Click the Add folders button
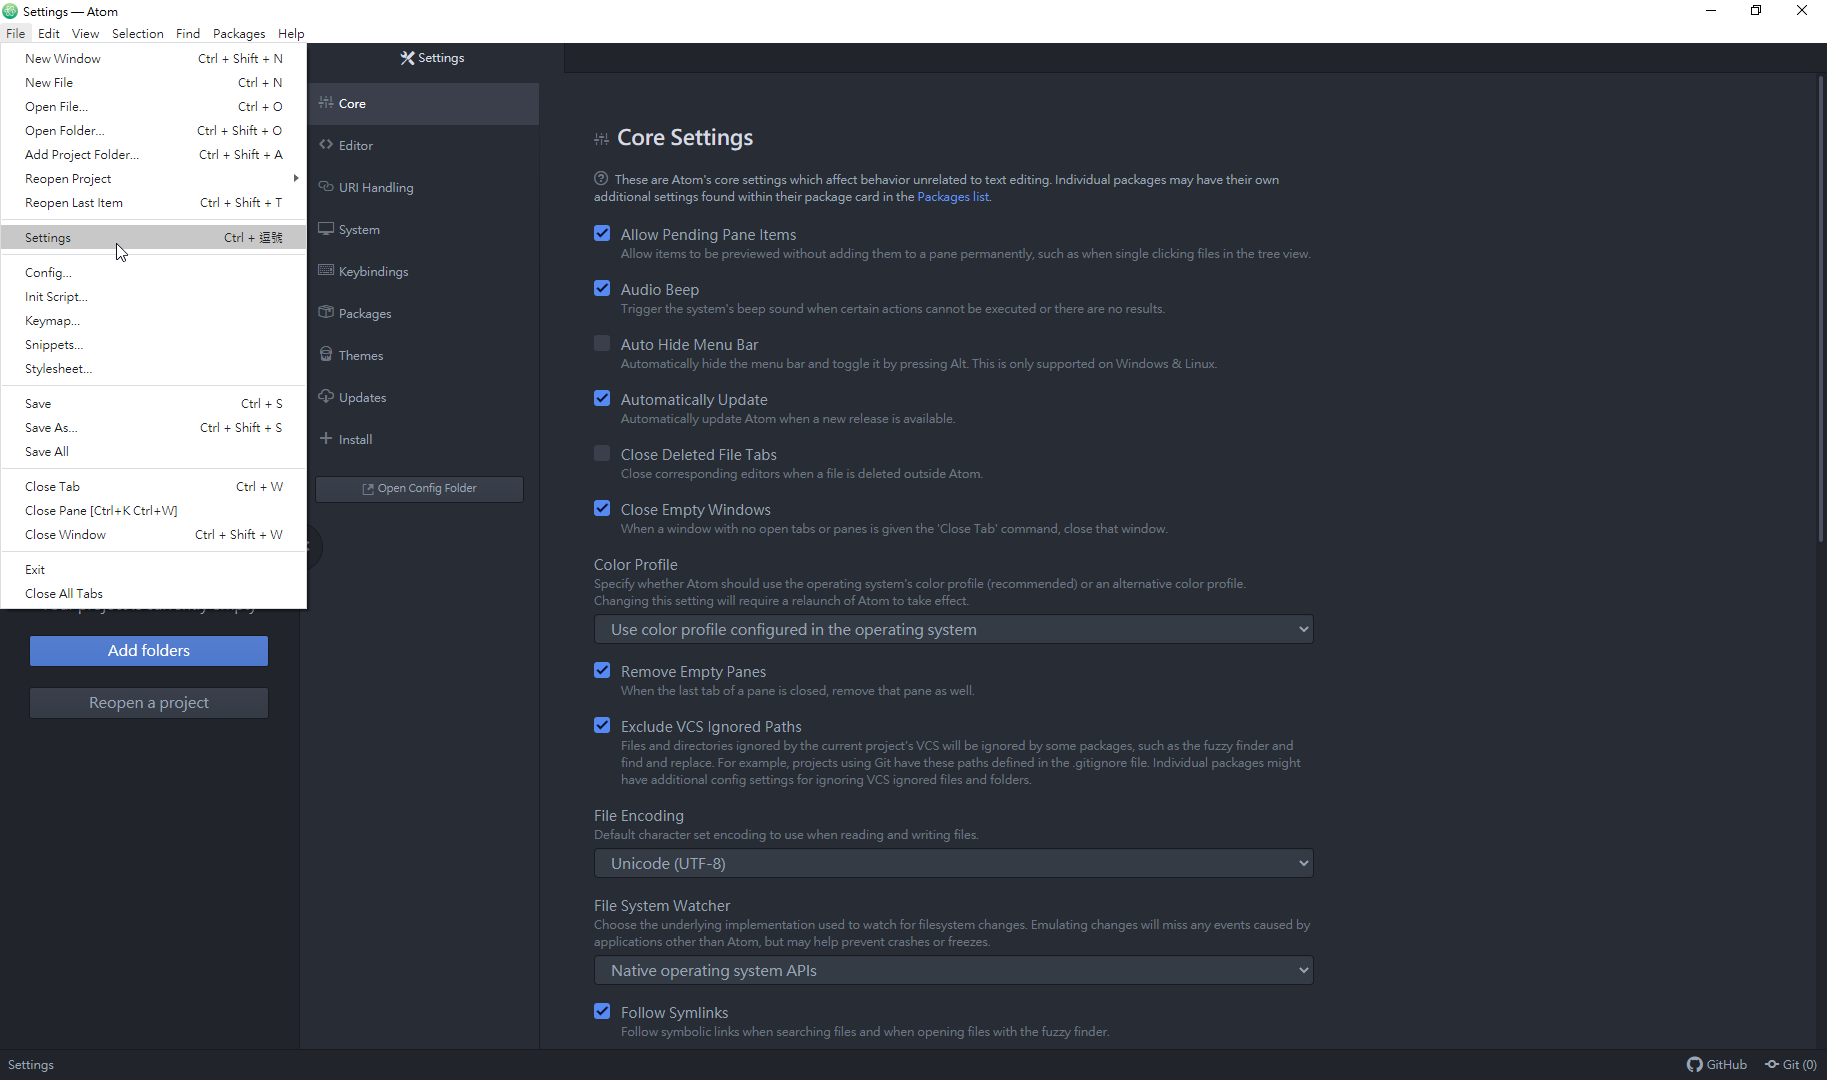Image resolution: width=1827 pixels, height=1080 pixels. (149, 650)
